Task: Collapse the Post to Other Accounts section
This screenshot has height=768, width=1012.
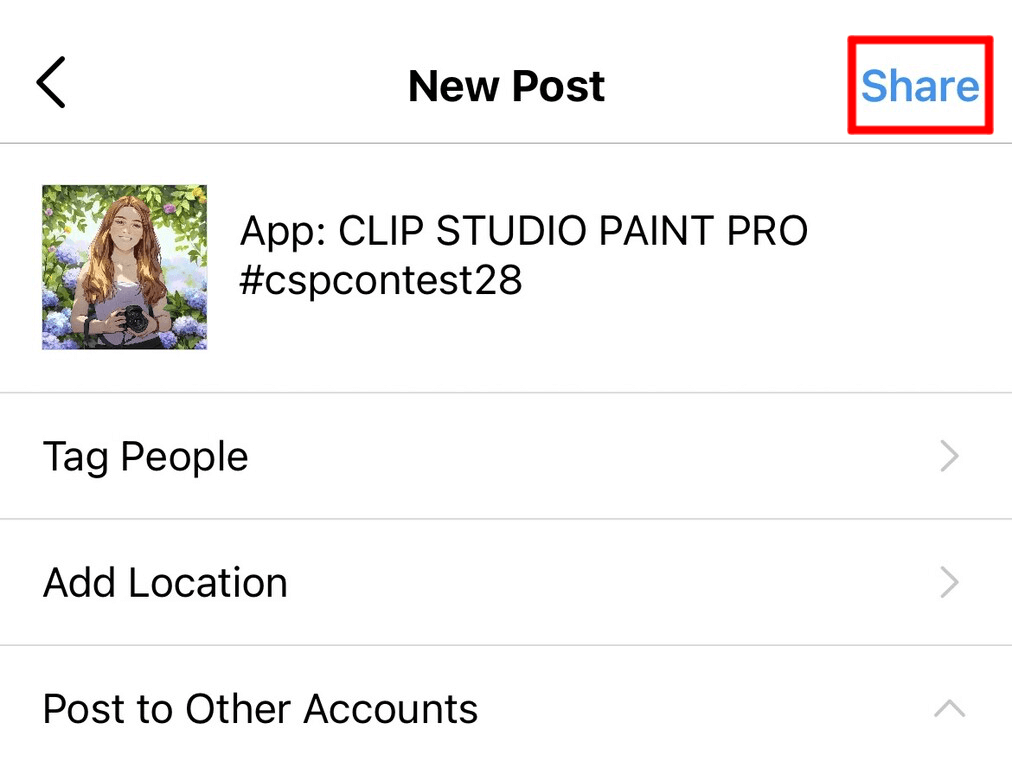Action: pyautogui.click(x=948, y=709)
